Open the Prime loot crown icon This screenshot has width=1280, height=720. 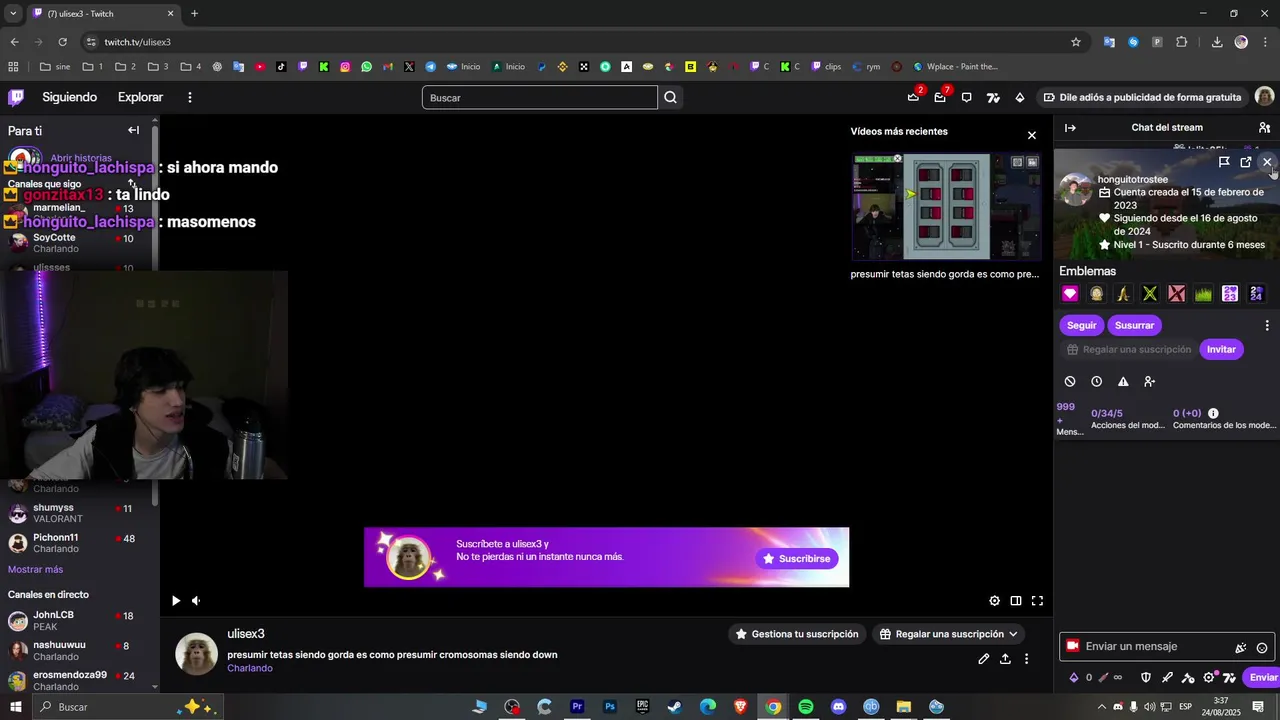click(913, 97)
